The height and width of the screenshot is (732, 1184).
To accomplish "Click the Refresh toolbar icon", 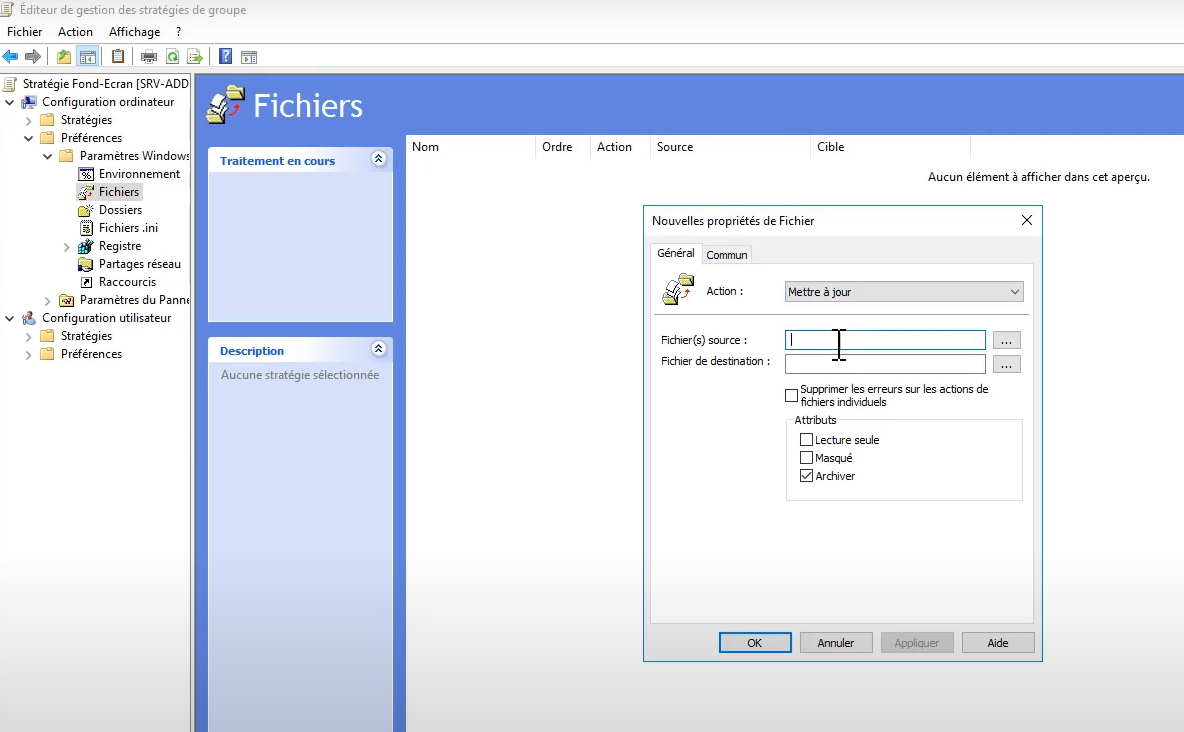I will pyautogui.click(x=172, y=57).
